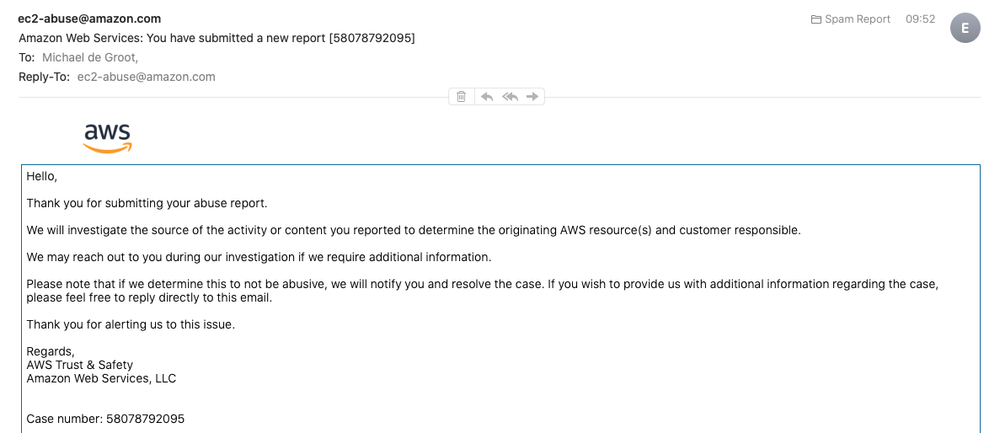The height and width of the screenshot is (433, 1000).
Task: Click sender address ec2-abuse@amazon.com in the header
Action: pos(89,19)
